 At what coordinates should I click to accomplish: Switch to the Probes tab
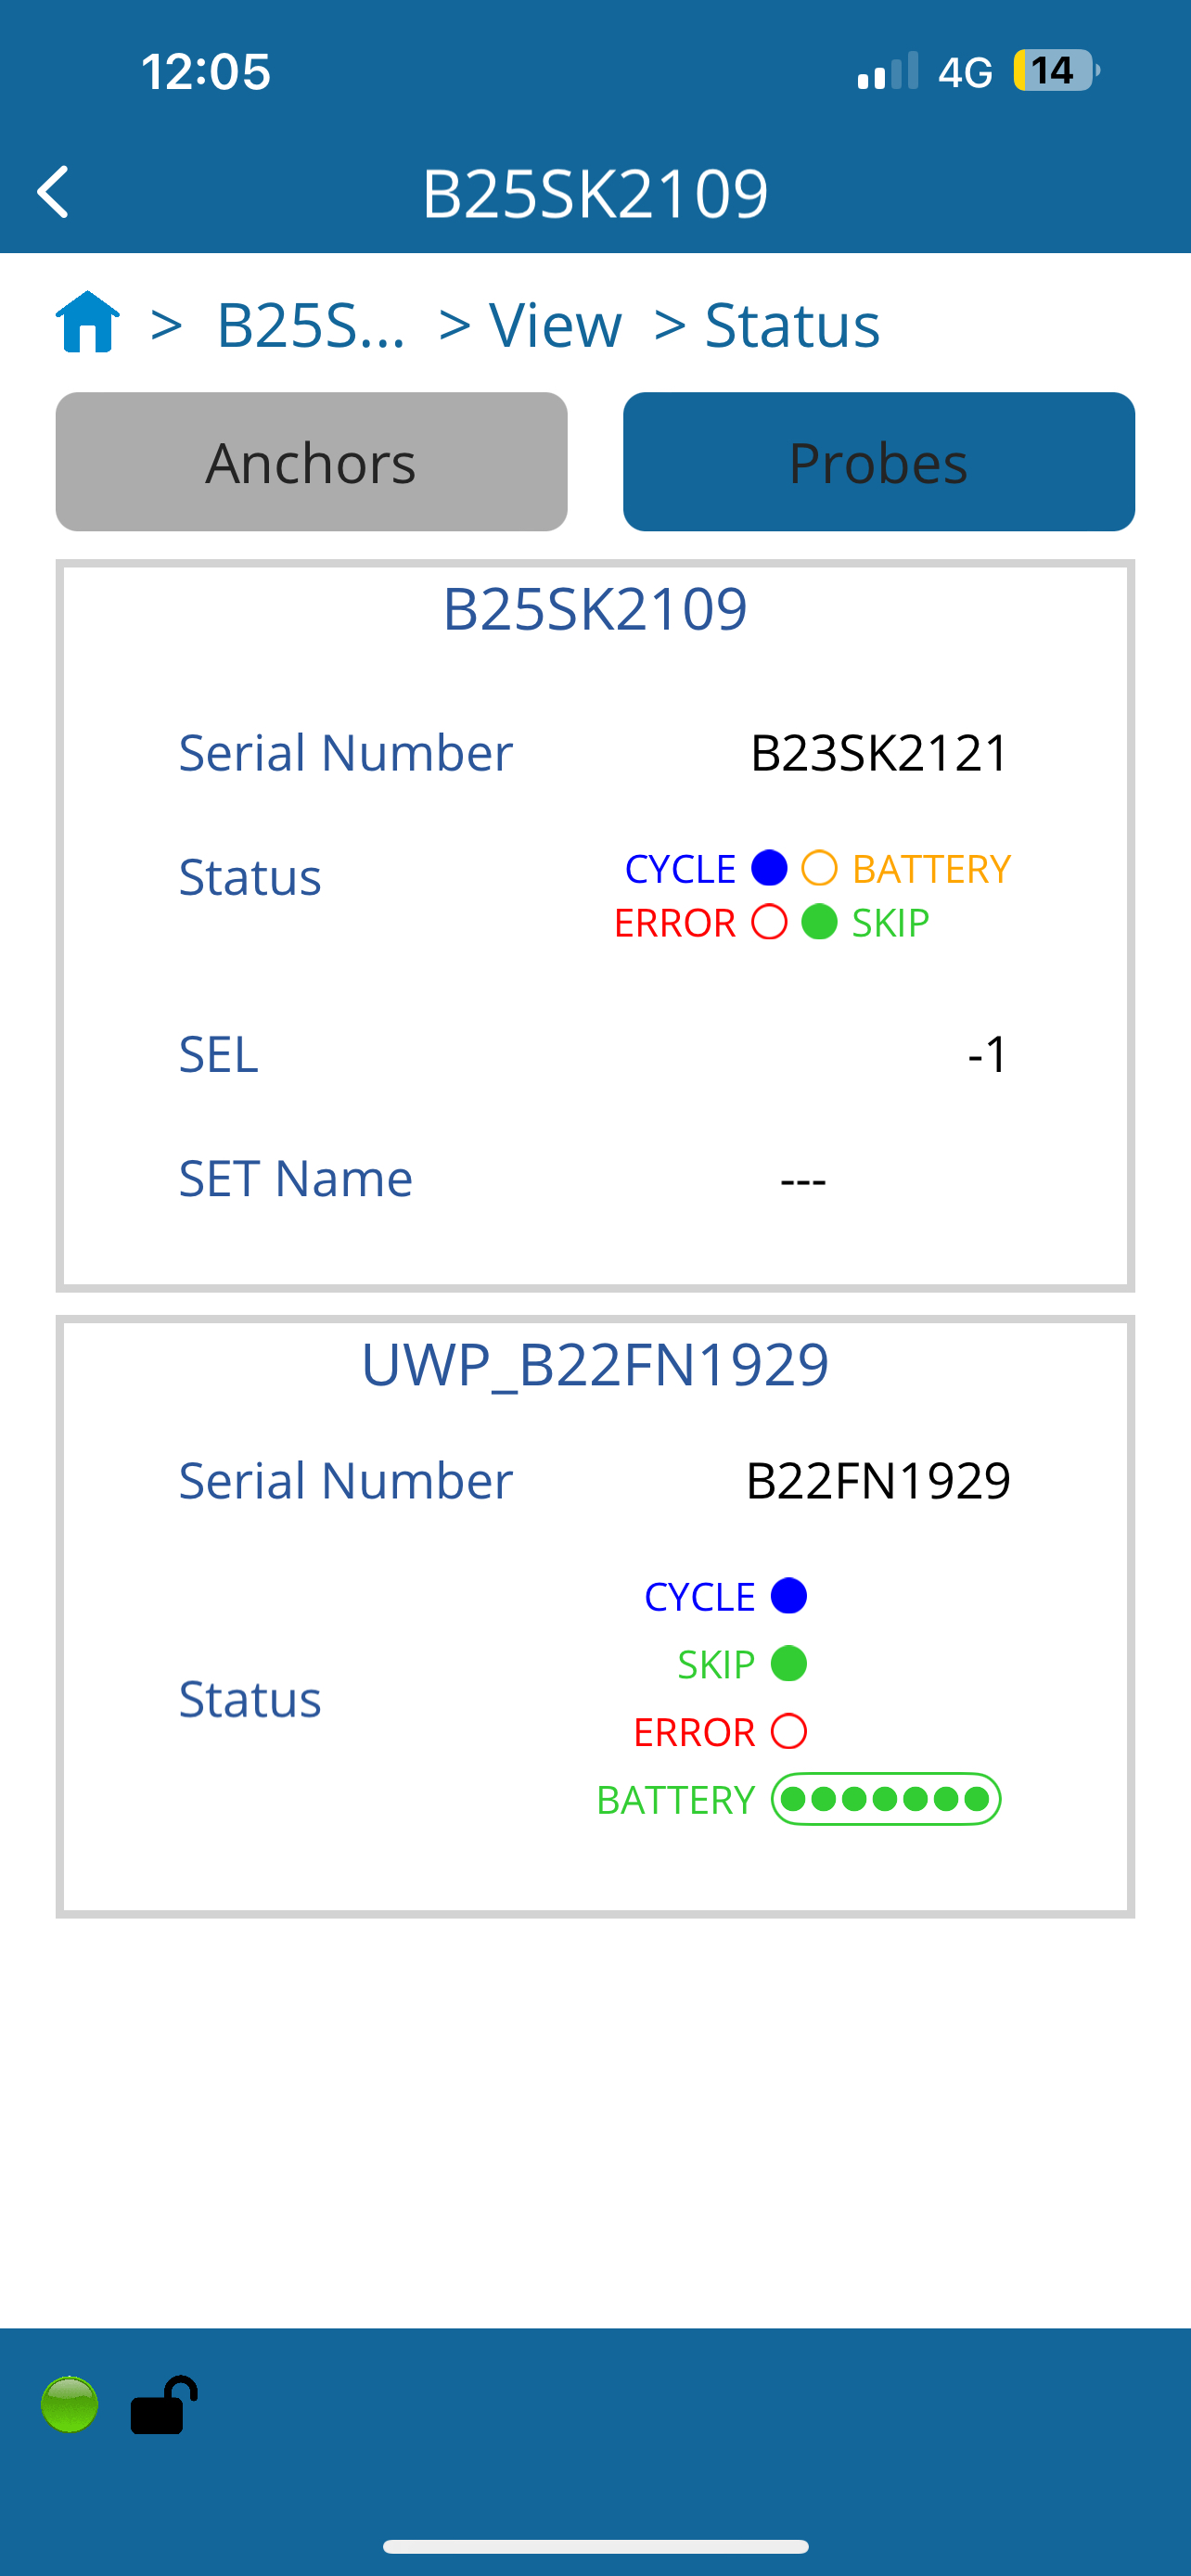coord(879,462)
